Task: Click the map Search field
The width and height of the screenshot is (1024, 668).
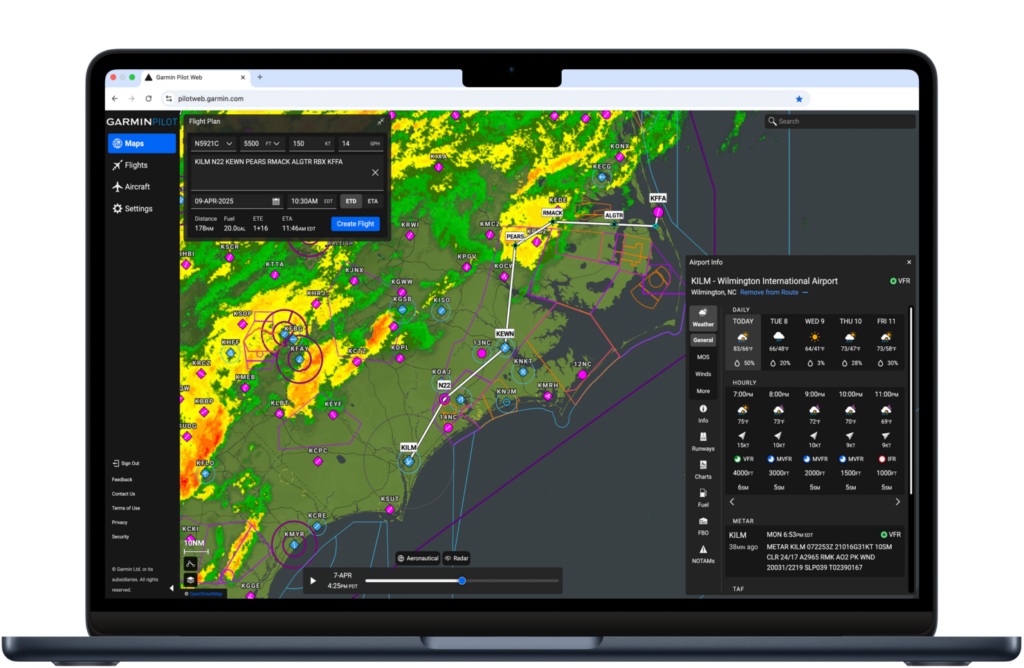Action: coord(840,121)
